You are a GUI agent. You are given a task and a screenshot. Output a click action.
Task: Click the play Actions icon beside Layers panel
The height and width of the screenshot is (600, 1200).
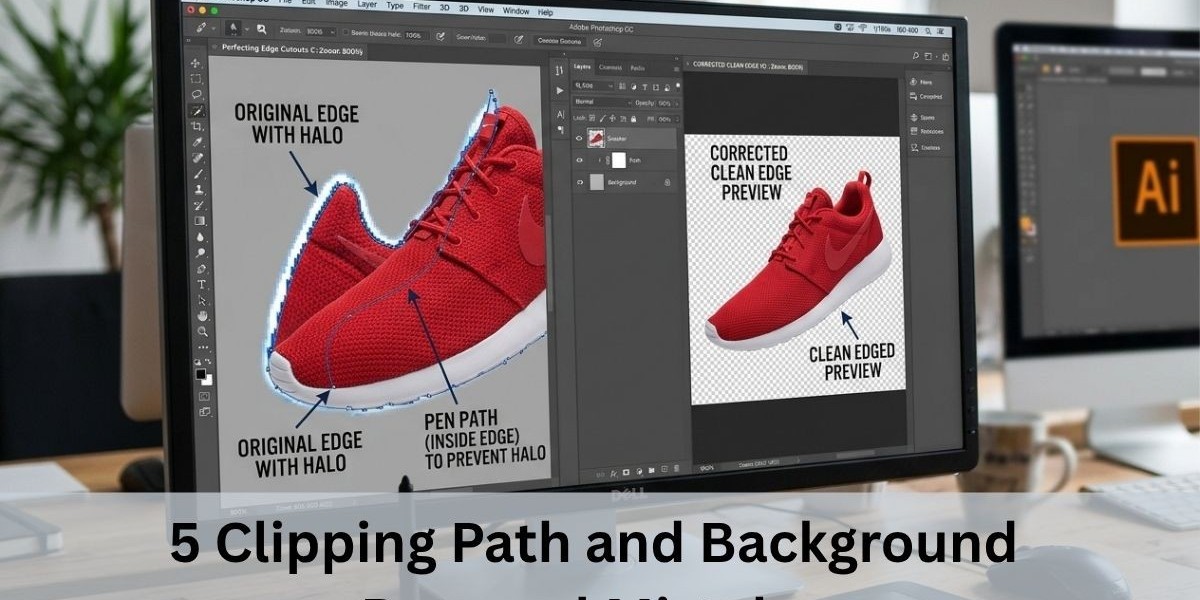pos(558,90)
